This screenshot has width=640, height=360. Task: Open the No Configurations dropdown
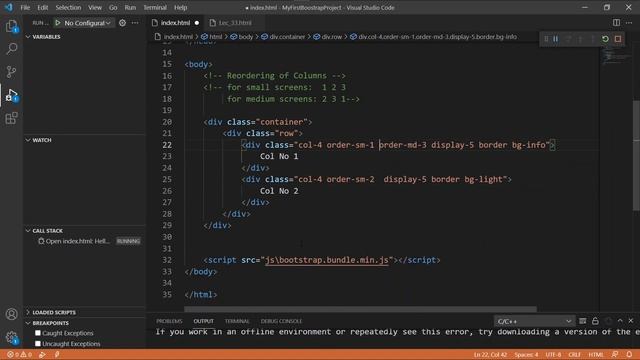(x=87, y=23)
